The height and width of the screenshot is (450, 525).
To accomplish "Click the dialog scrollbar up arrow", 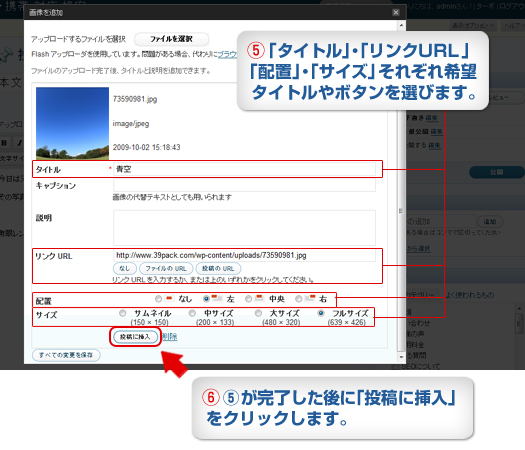I will point(401,25).
